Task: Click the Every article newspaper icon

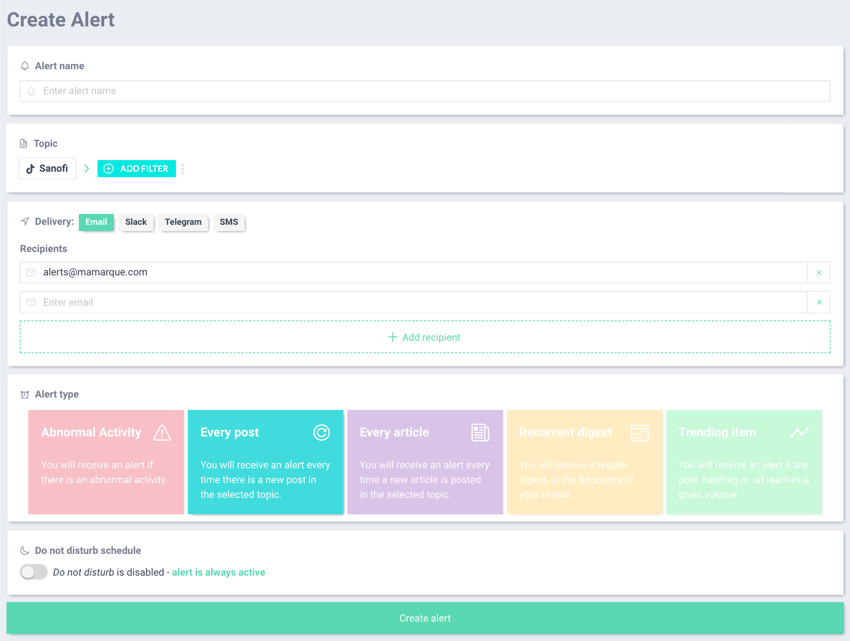Action: (x=480, y=433)
